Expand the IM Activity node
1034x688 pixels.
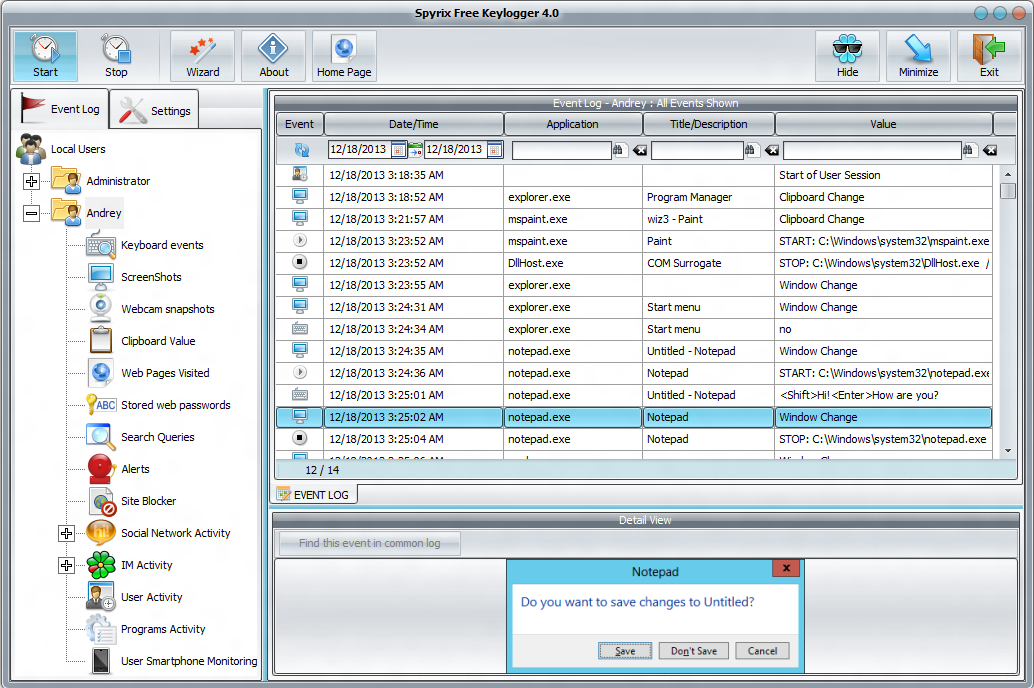[66, 565]
